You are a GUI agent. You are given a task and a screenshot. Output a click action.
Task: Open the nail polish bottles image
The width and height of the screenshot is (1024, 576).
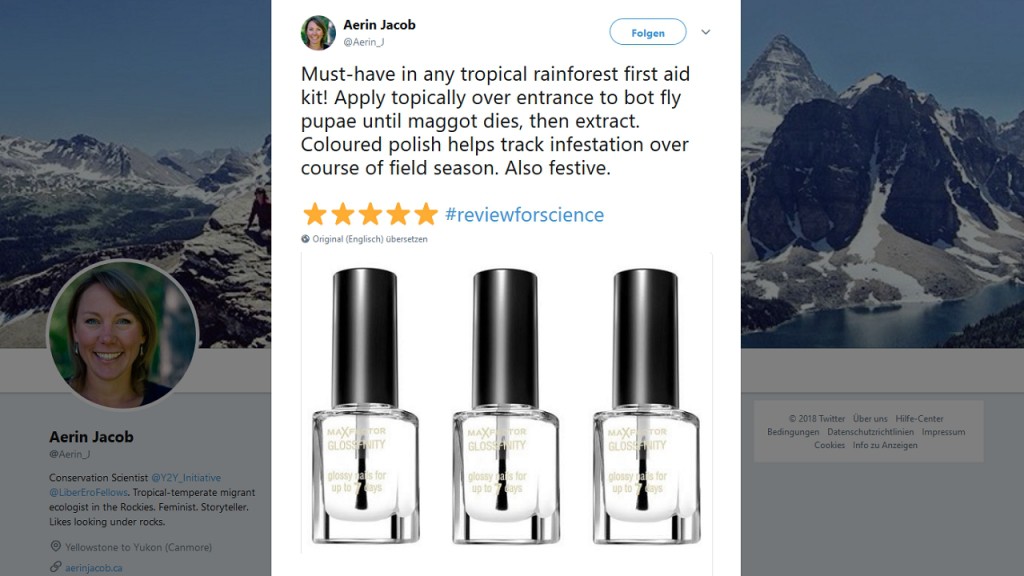click(506, 404)
